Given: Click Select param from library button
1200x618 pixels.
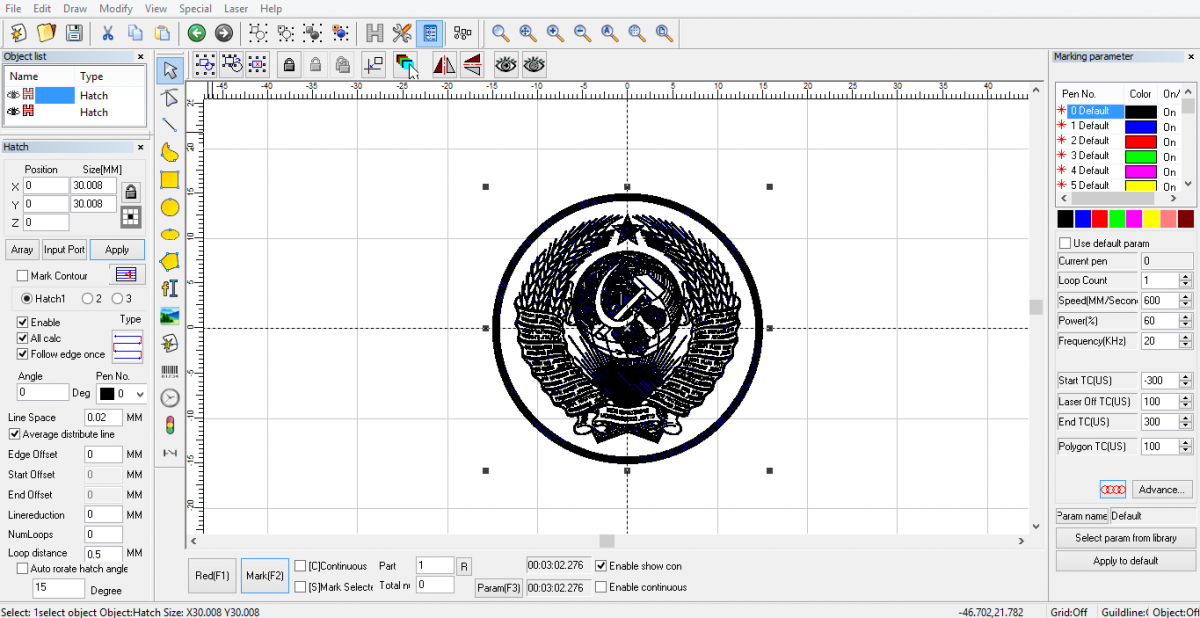Looking at the screenshot, I should [1125, 538].
